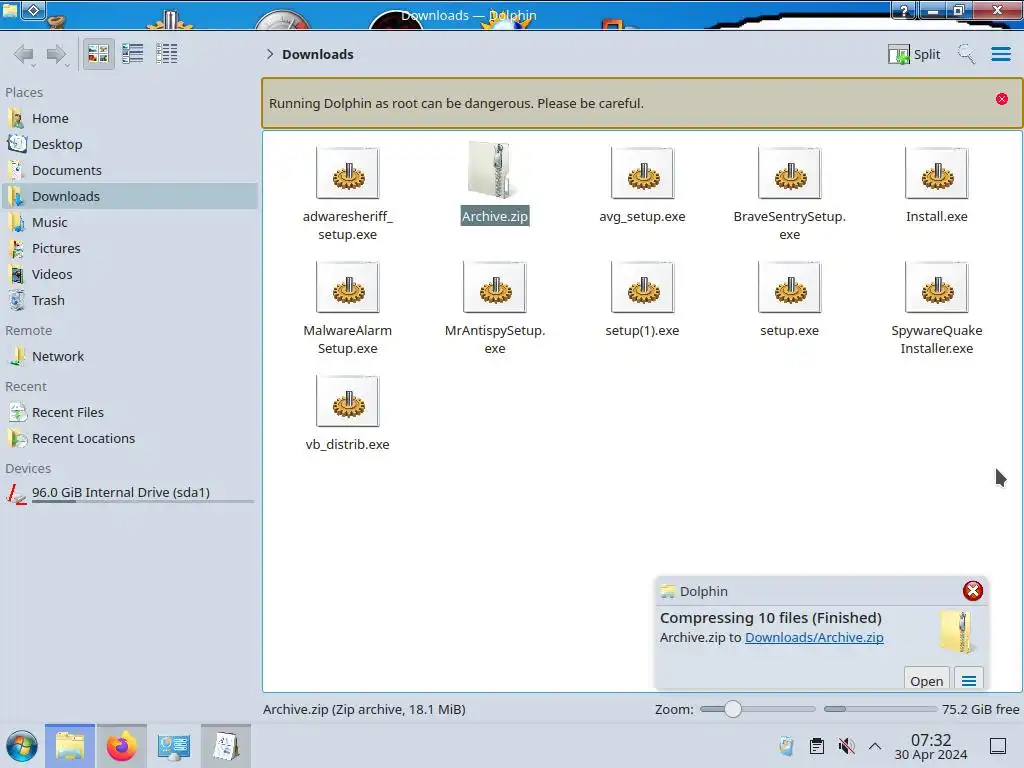
Task: Click Open in the notification
Action: (926, 679)
